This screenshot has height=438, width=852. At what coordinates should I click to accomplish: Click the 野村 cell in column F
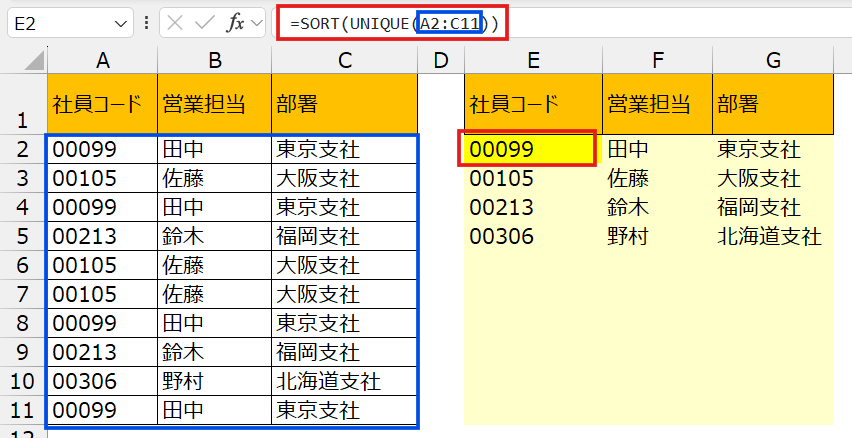(657, 237)
